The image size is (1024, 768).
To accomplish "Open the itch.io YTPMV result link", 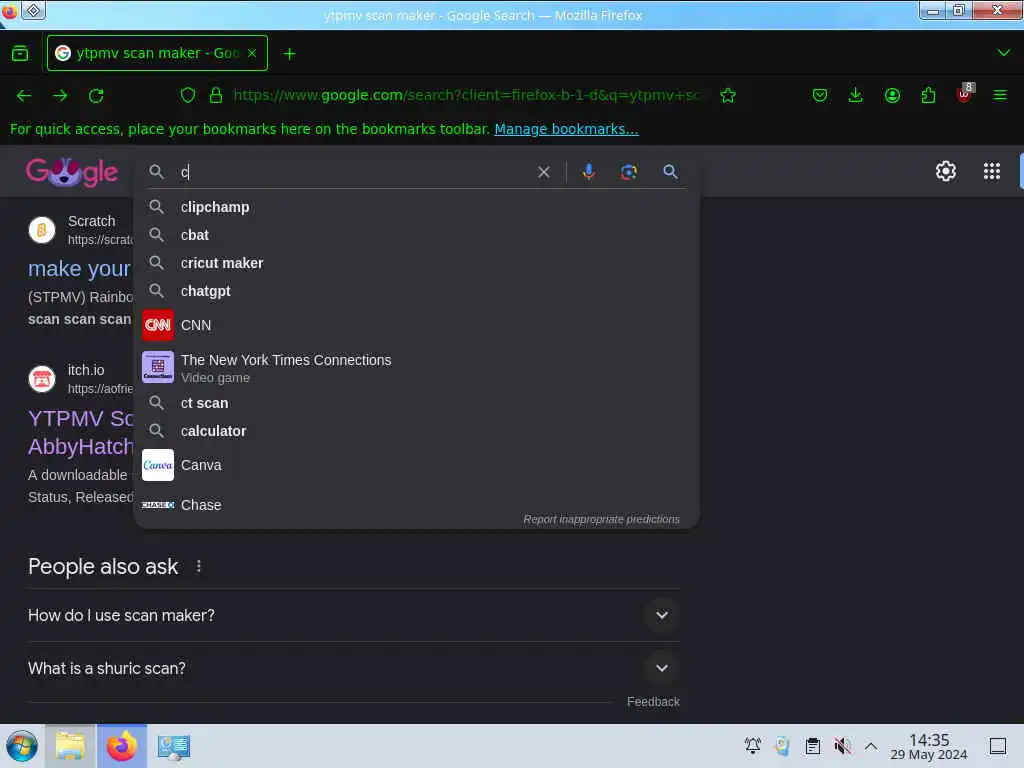I will pyautogui.click(x=80, y=432).
